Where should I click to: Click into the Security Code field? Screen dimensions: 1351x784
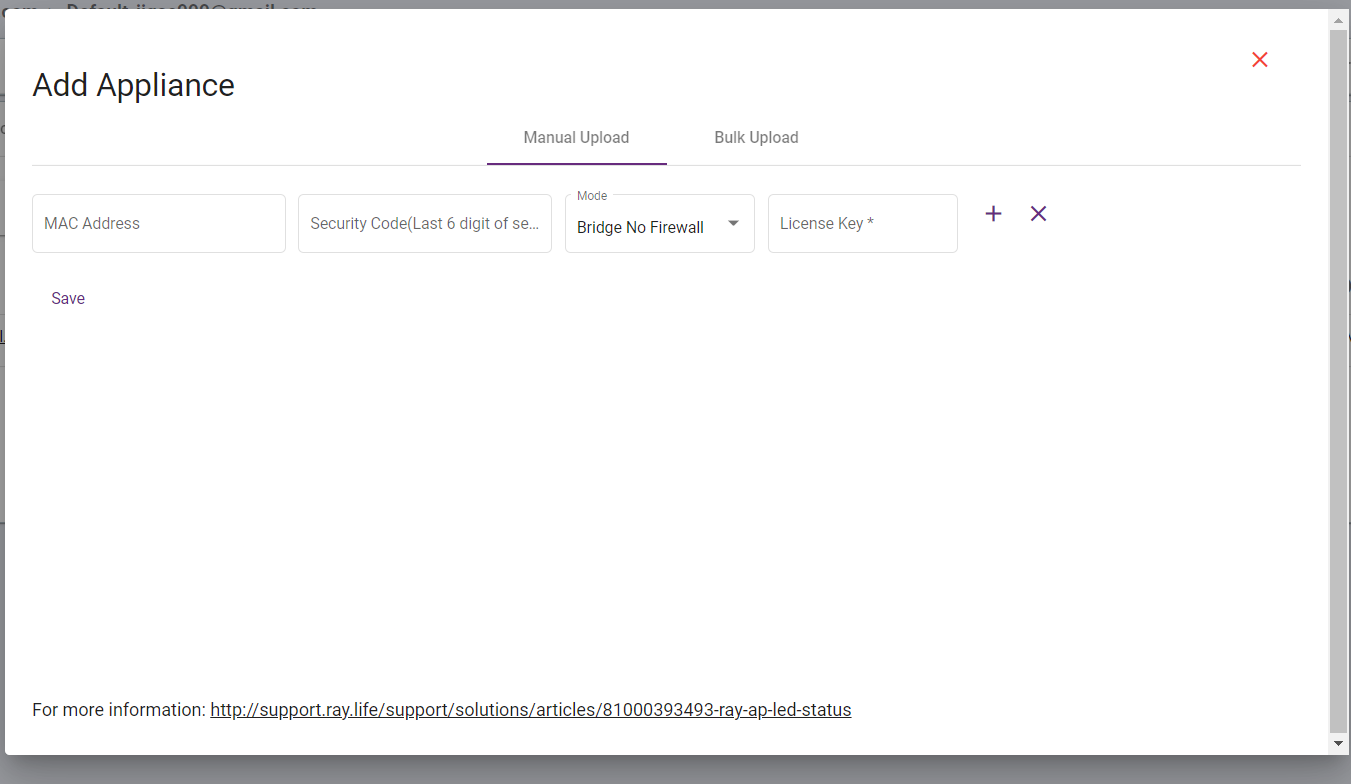pyautogui.click(x=425, y=223)
